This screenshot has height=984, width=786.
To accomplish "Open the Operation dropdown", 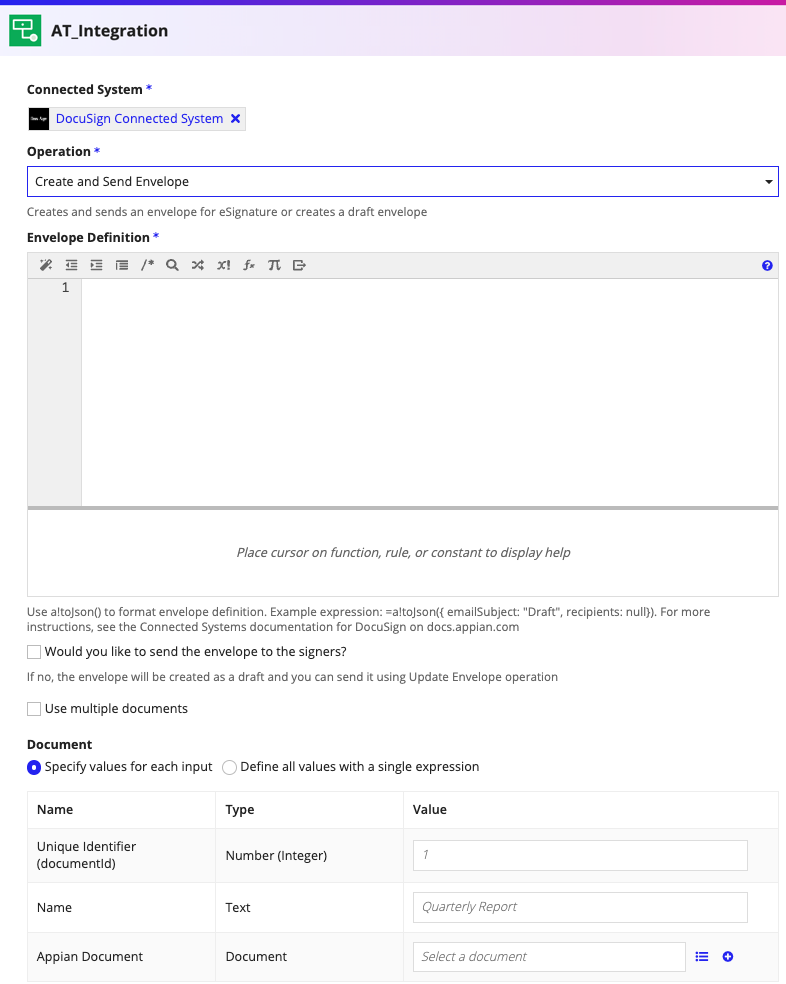I will tap(402, 181).
